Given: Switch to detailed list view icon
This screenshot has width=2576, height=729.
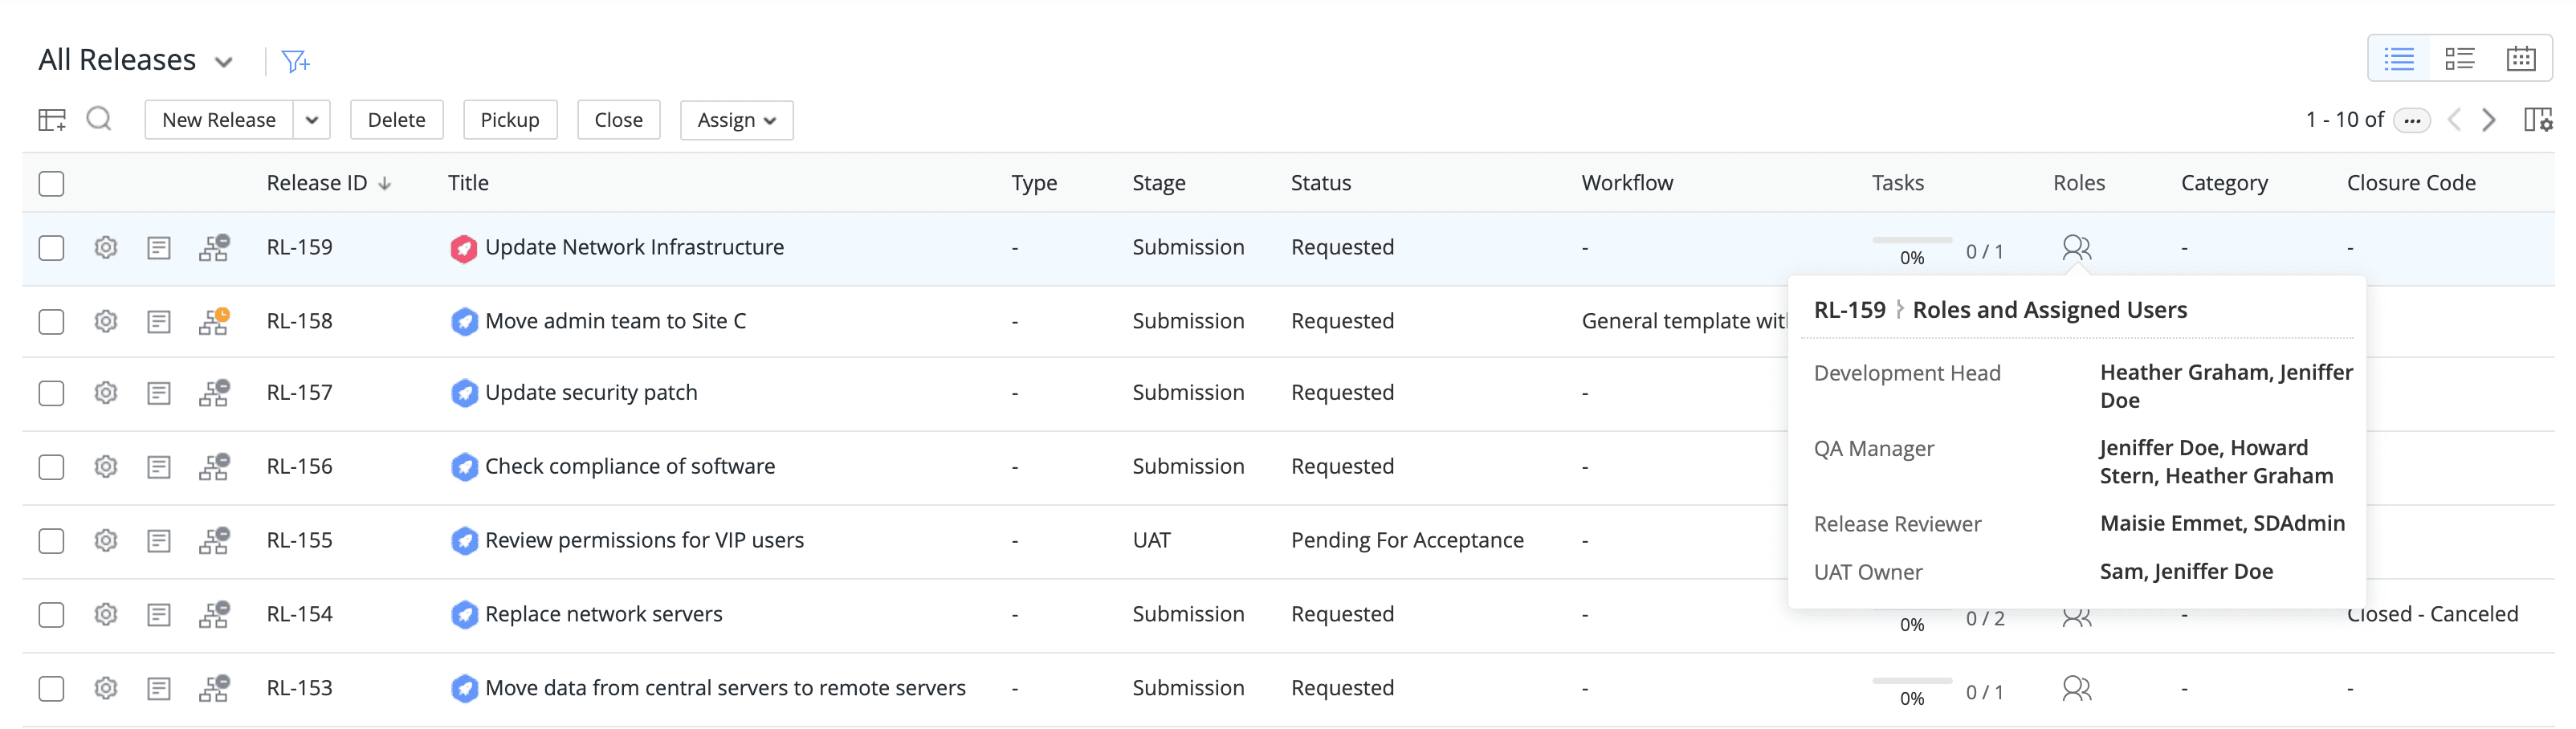Looking at the screenshot, I should pyautogui.click(x=2459, y=59).
